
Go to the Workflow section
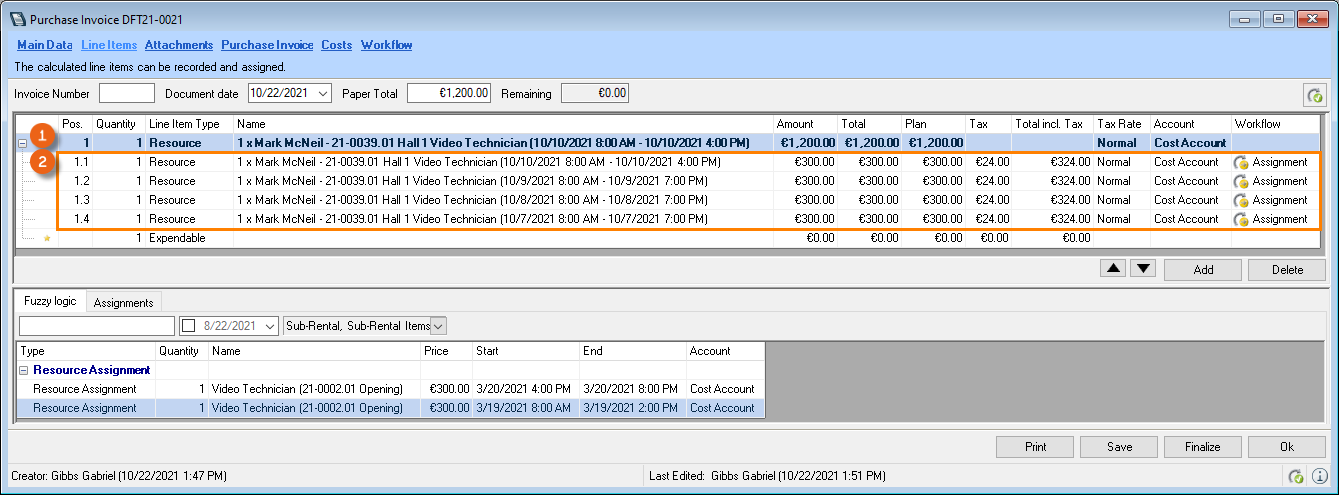(x=386, y=45)
